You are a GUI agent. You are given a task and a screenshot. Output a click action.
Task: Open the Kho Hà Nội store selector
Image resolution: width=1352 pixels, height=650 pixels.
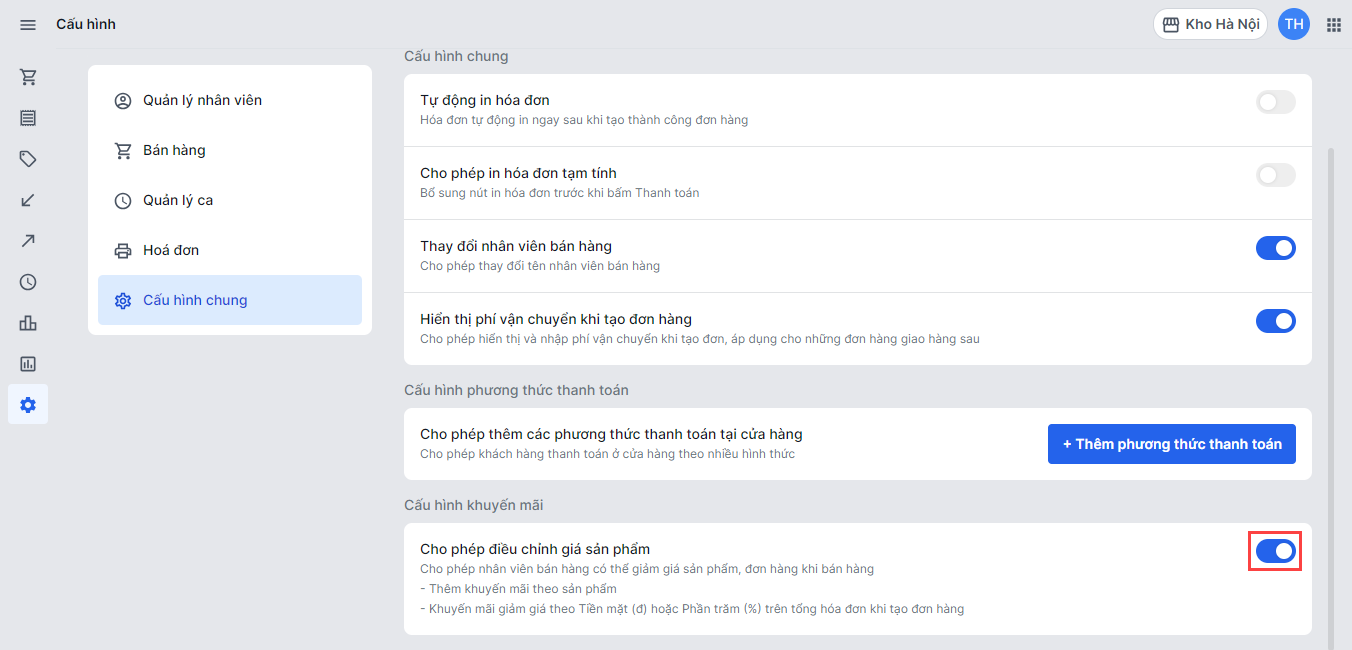(x=1210, y=24)
